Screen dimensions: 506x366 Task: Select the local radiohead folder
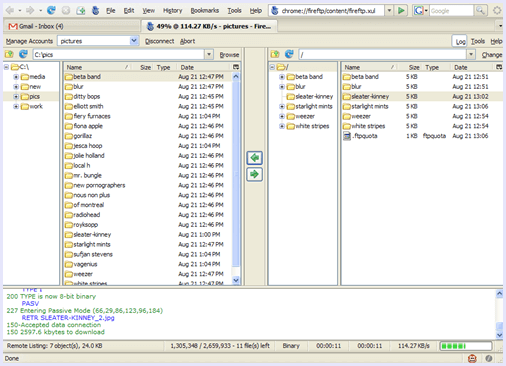tap(147, 215)
